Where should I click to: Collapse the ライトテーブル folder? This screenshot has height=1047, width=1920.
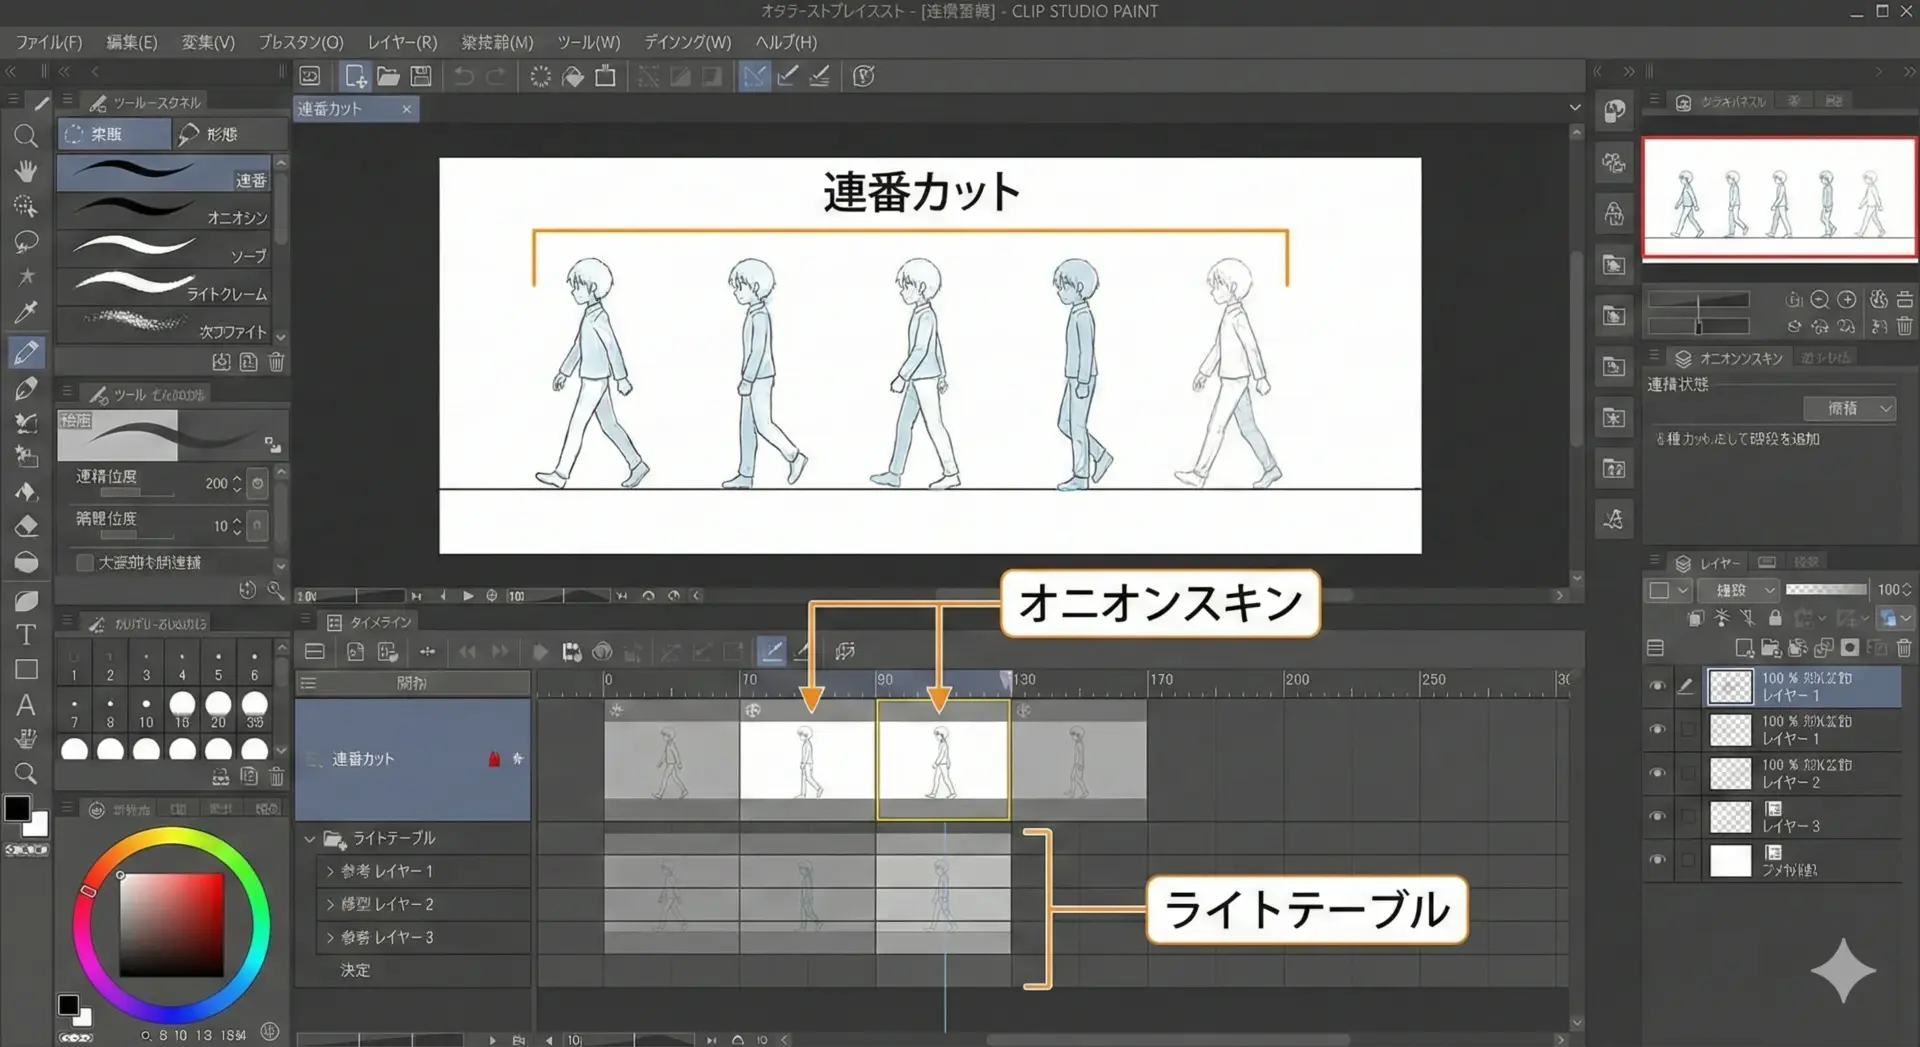coord(310,839)
